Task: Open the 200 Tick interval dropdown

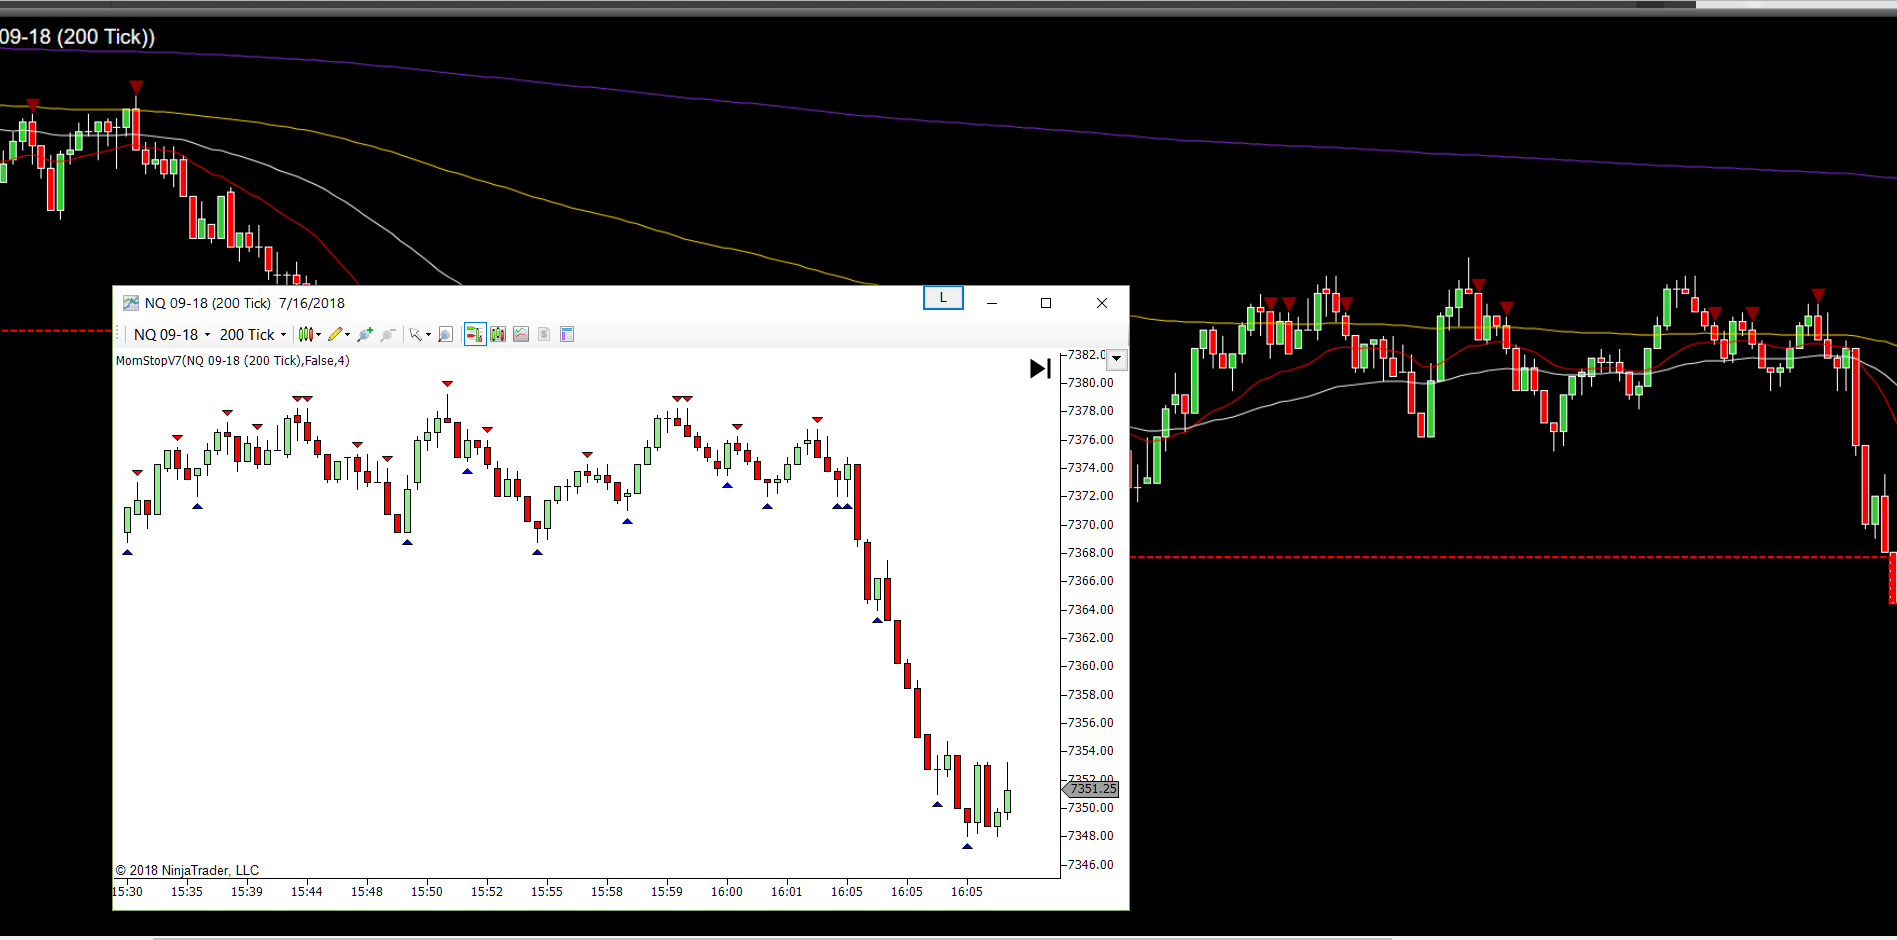Action: [253, 335]
